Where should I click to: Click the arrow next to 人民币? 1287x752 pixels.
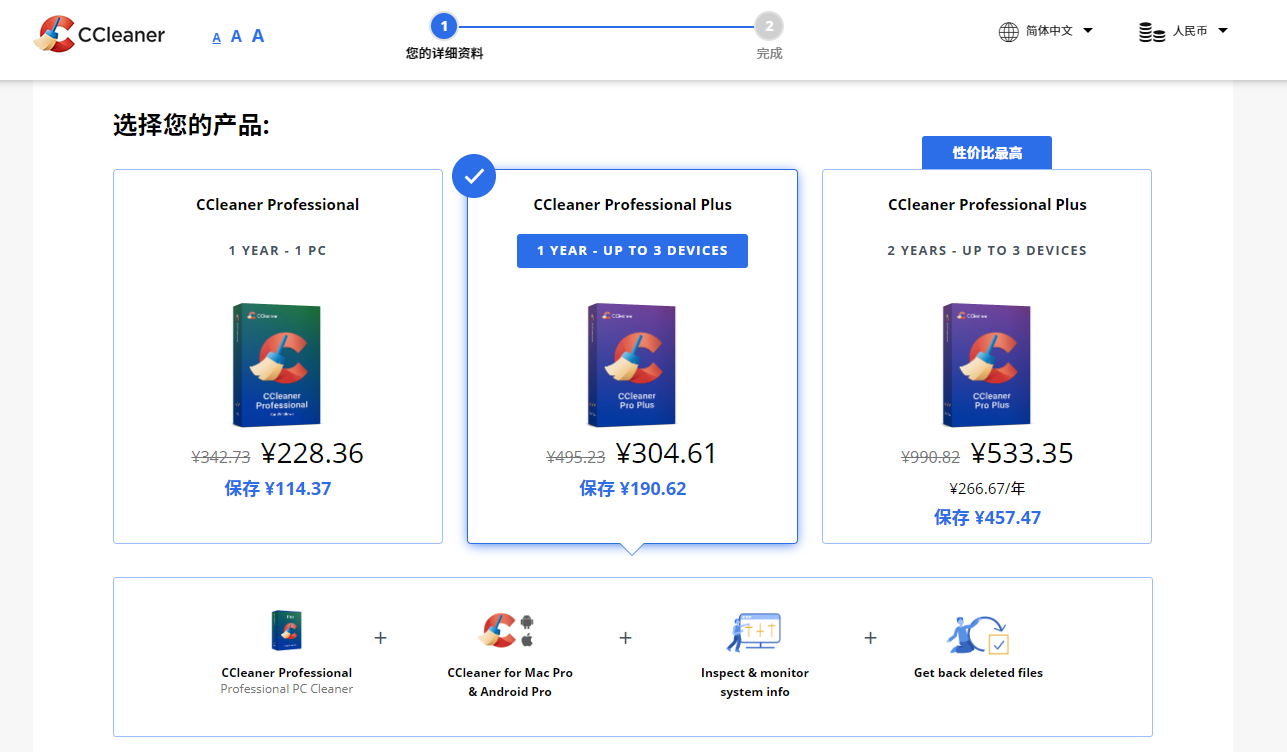pos(1222,31)
